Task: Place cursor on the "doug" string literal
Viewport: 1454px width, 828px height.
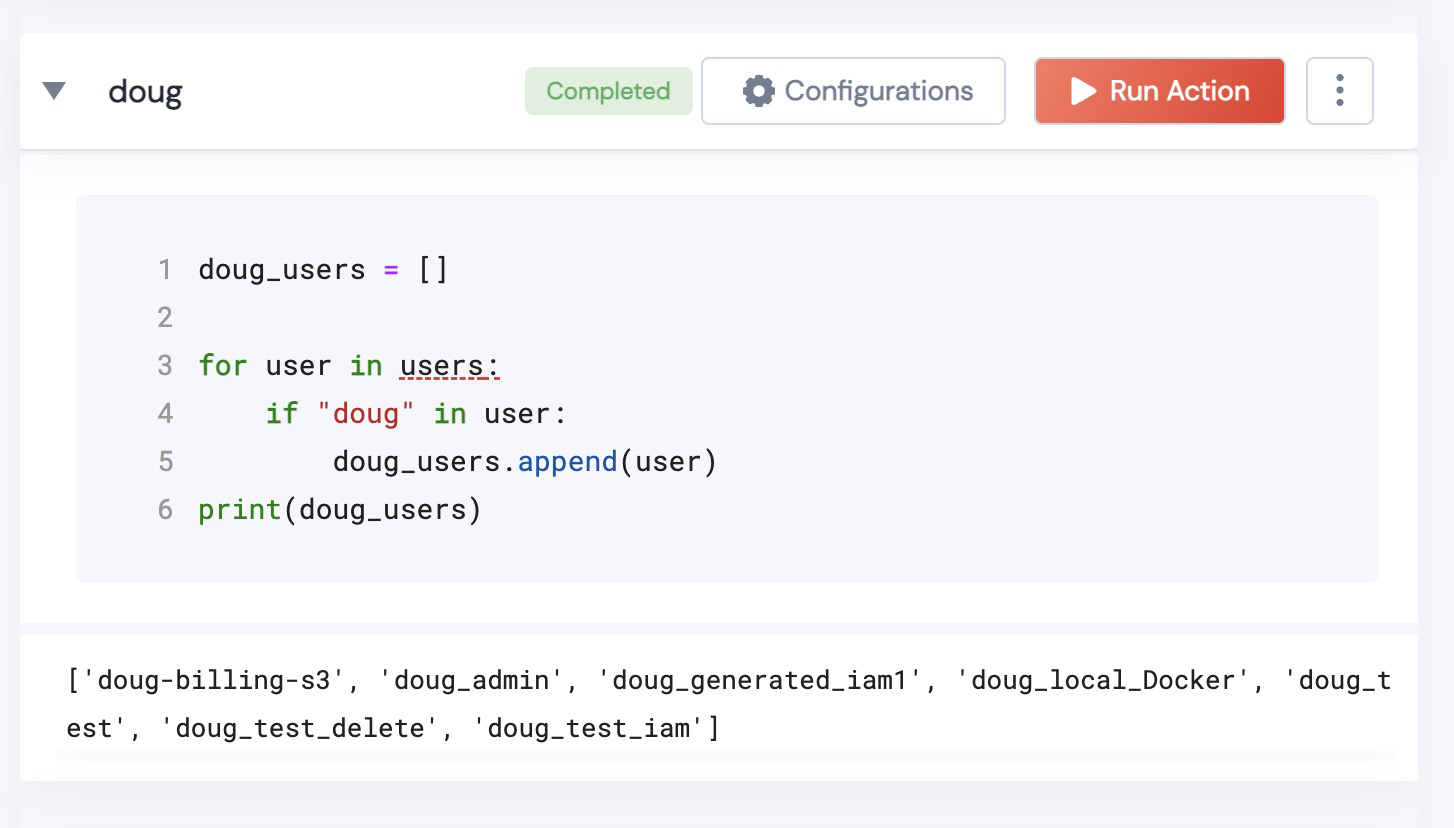Action: pyautogui.click(x=366, y=414)
